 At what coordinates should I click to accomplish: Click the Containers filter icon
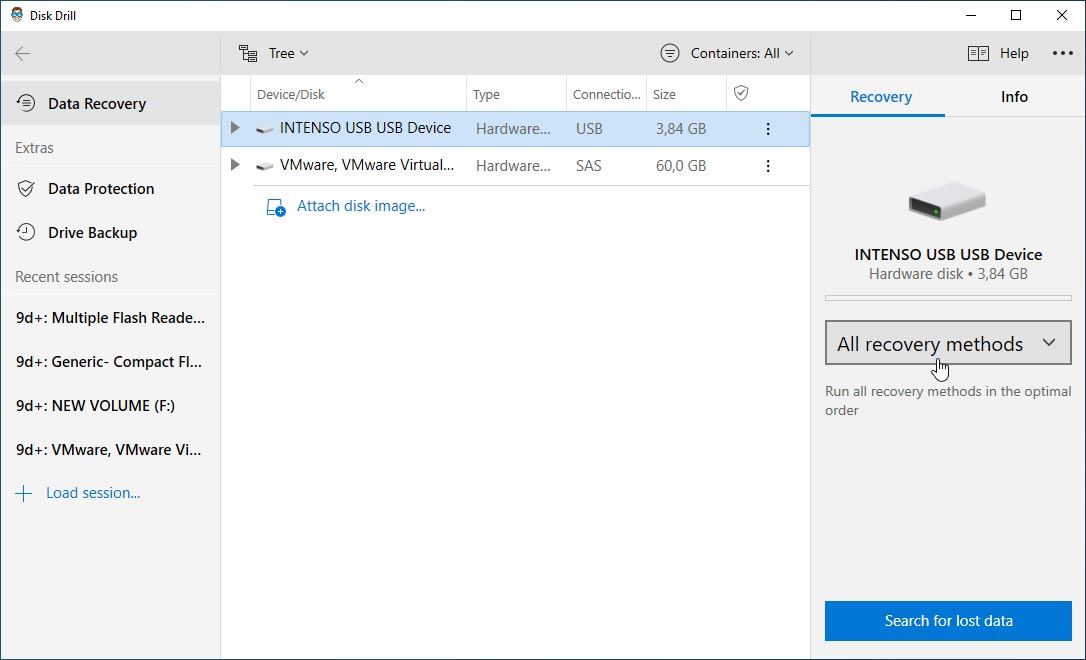pyautogui.click(x=670, y=53)
